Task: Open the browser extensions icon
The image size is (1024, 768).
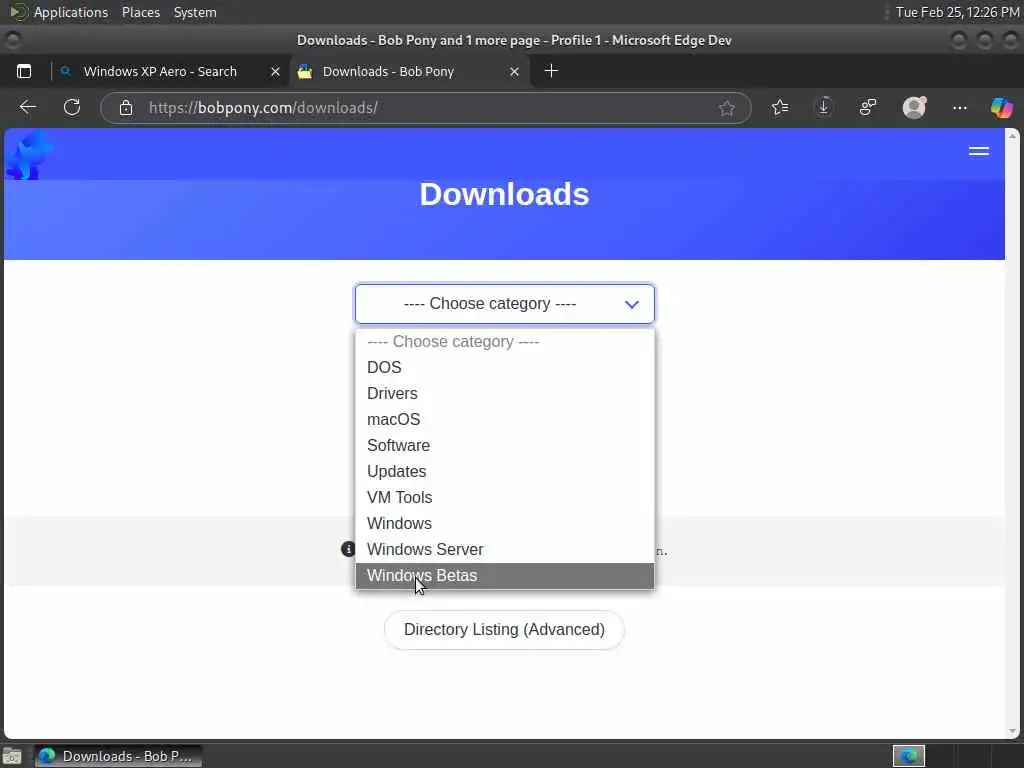Action: click(868, 107)
